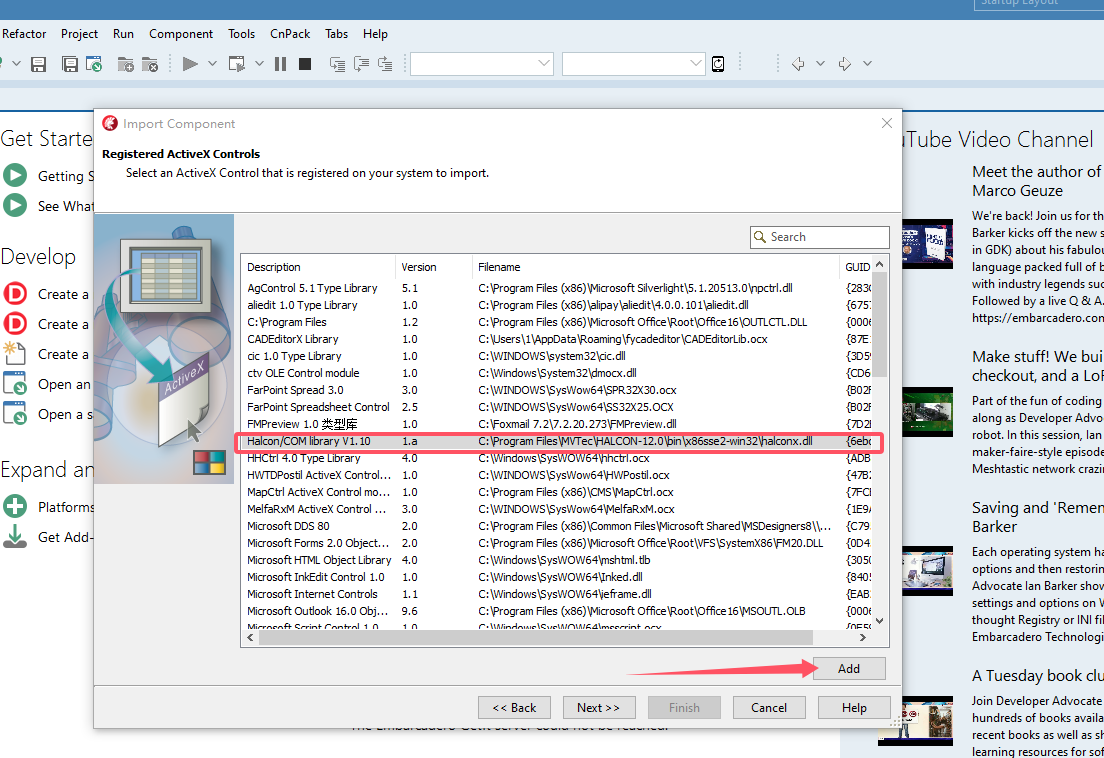Select AgControl 5.1 Type Library row
Viewport: 1104px width, 758px height.
click(556, 288)
